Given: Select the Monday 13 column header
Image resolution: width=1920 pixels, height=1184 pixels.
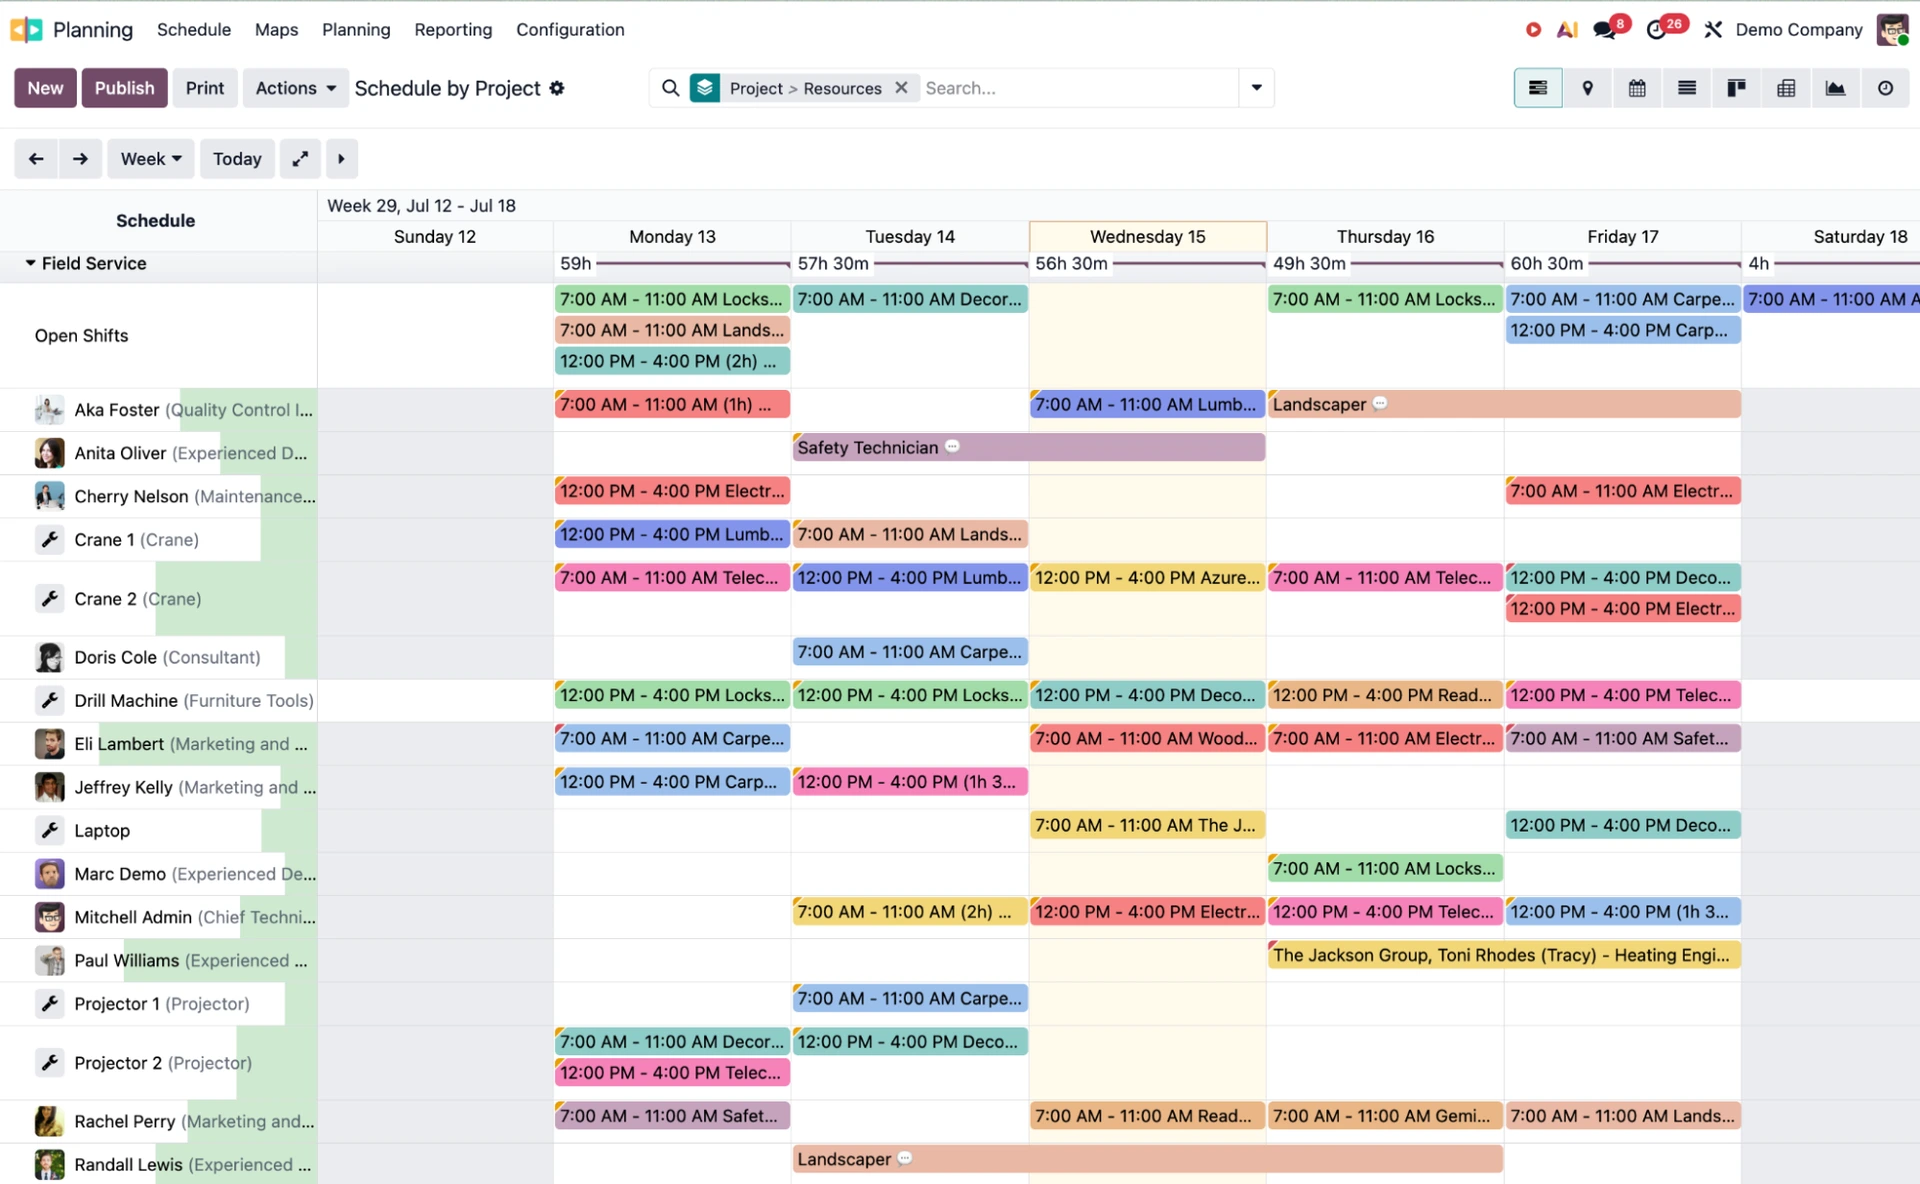Looking at the screenshot, I should pos(672,236).
